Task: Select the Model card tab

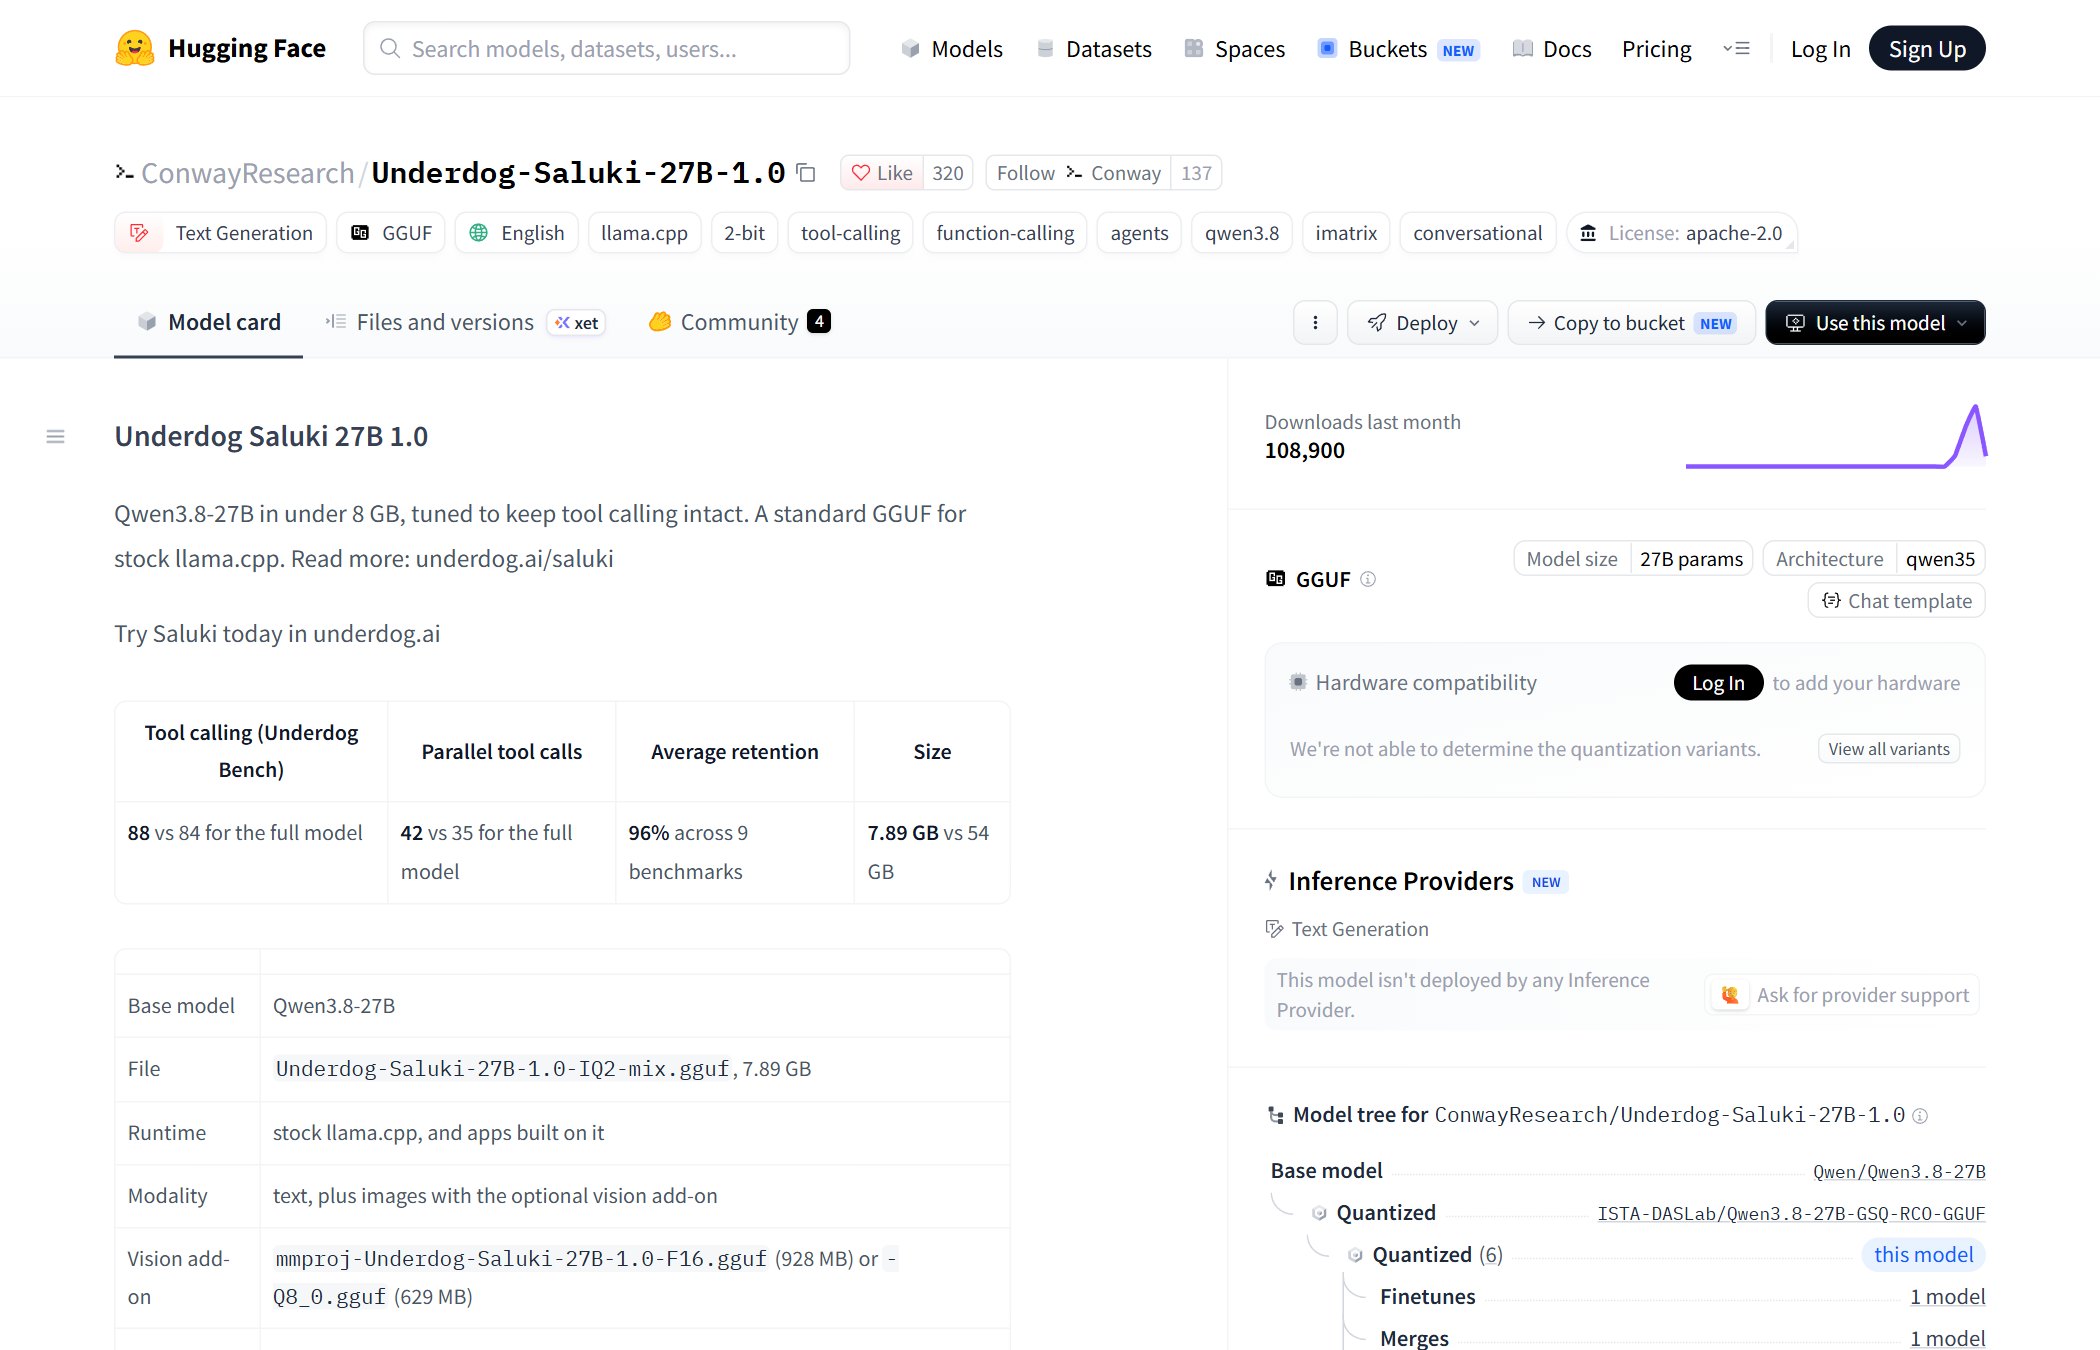Action: 208,322
